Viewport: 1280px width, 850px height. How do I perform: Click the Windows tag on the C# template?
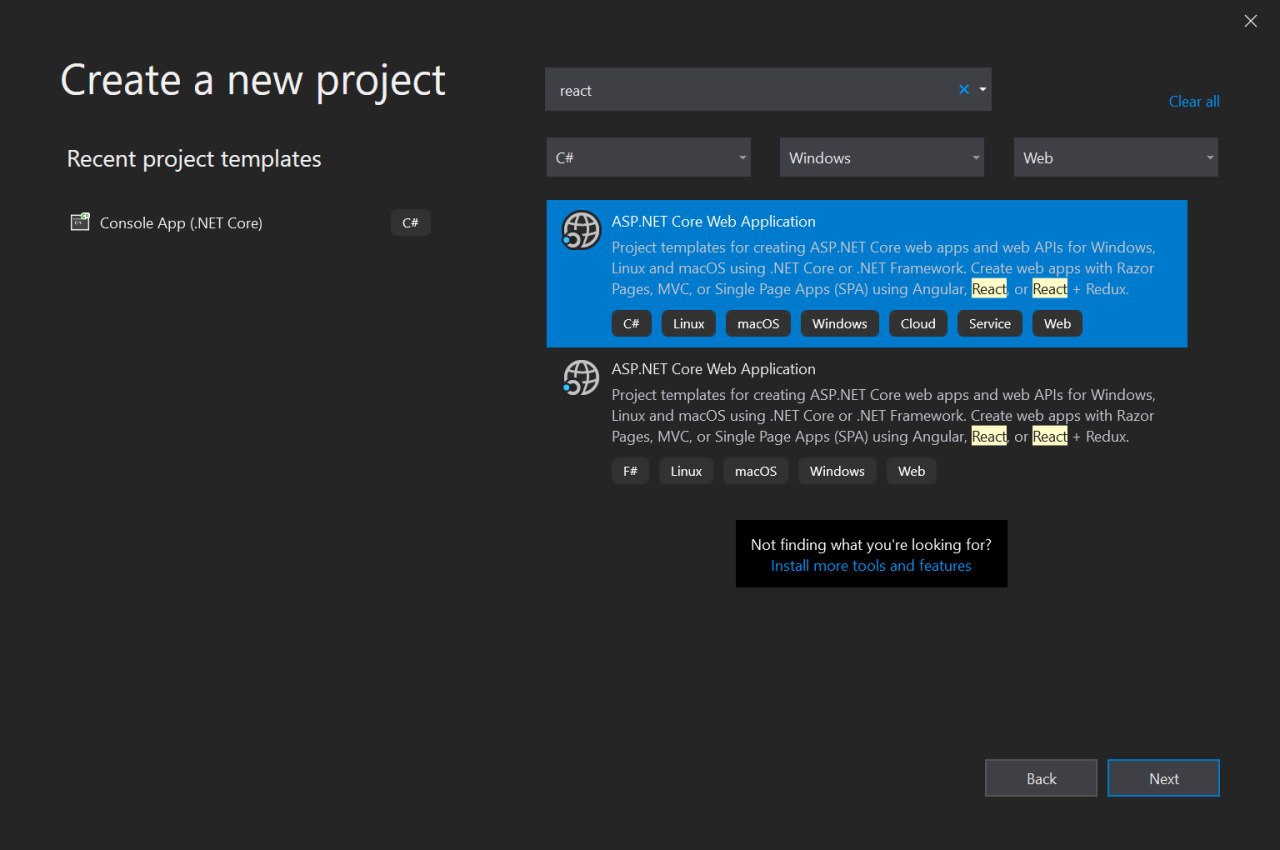click(x=840, y=323)
